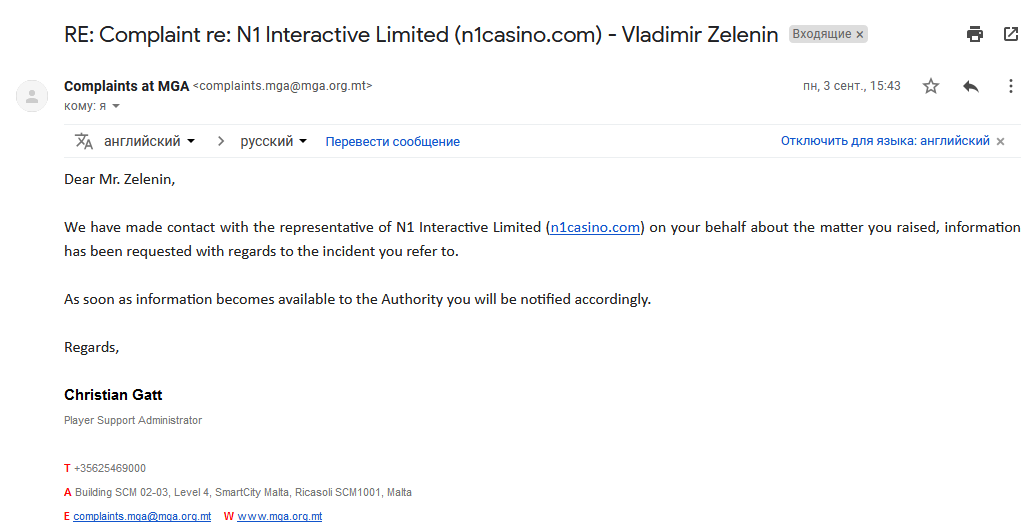
Task: Click the sender avatar icon
Action: coord(31,96)
